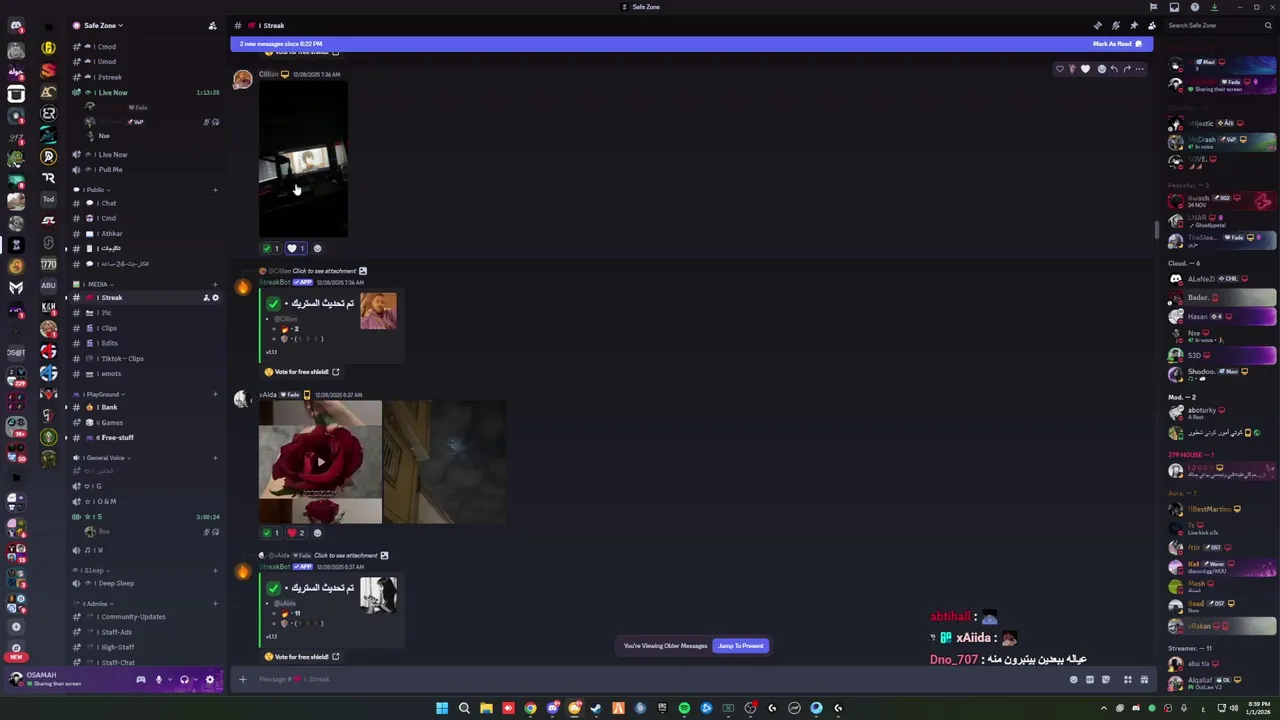Forward the hovered message with arrow icon
Image resolution: width=1280 pixels, height=720 pixels.
(x=1127, y=69)
